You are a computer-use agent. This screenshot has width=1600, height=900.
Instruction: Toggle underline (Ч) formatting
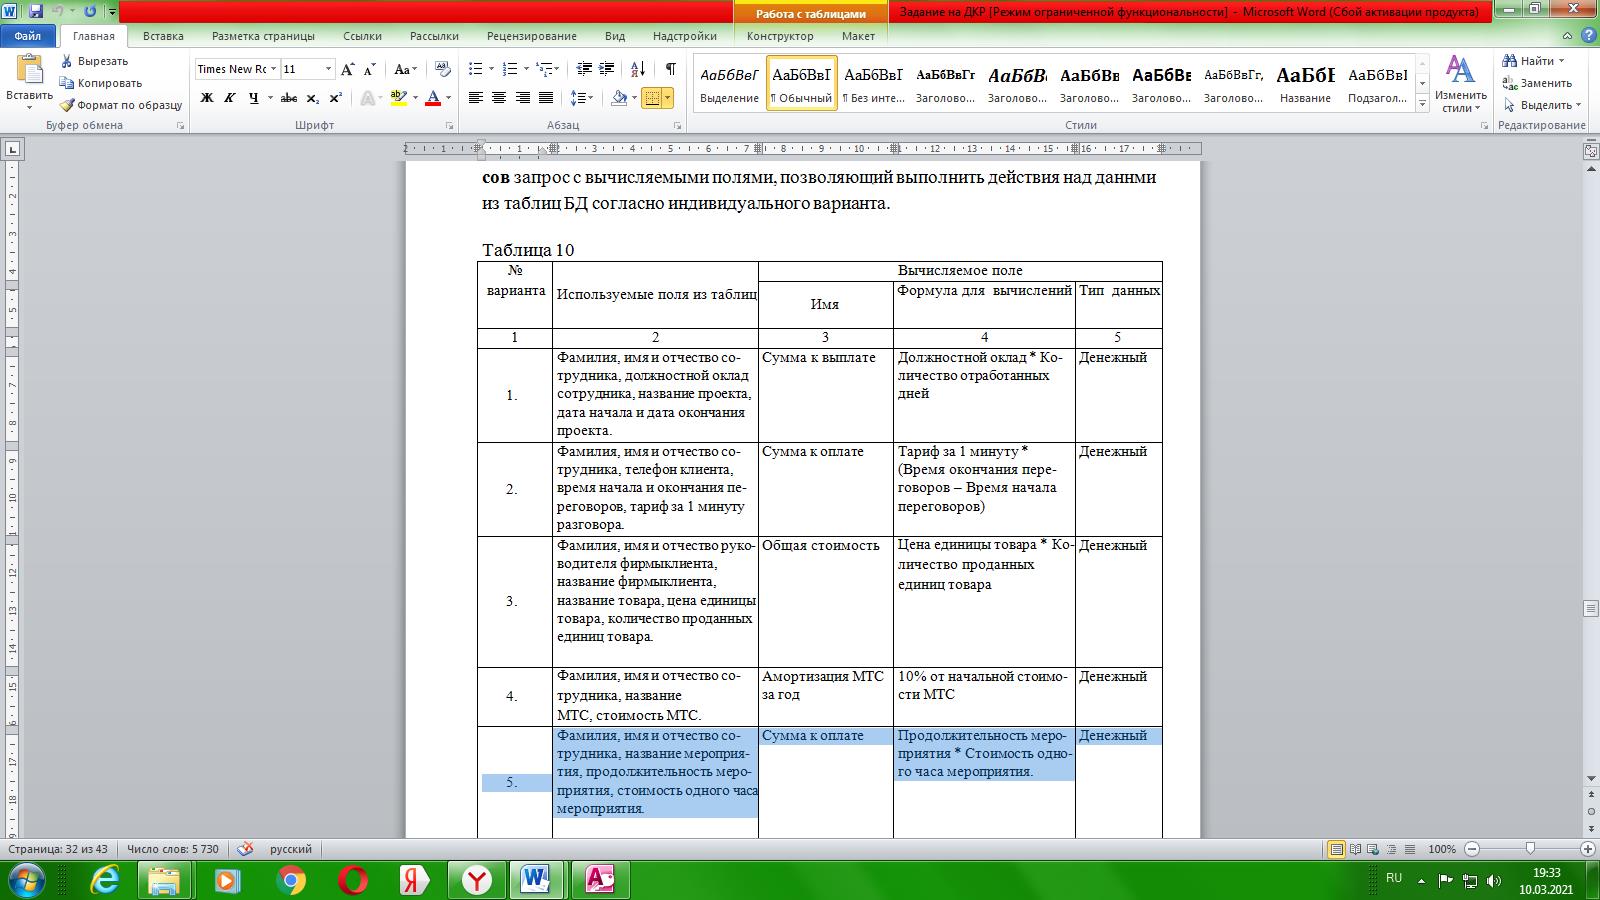[x=254, y=98]
